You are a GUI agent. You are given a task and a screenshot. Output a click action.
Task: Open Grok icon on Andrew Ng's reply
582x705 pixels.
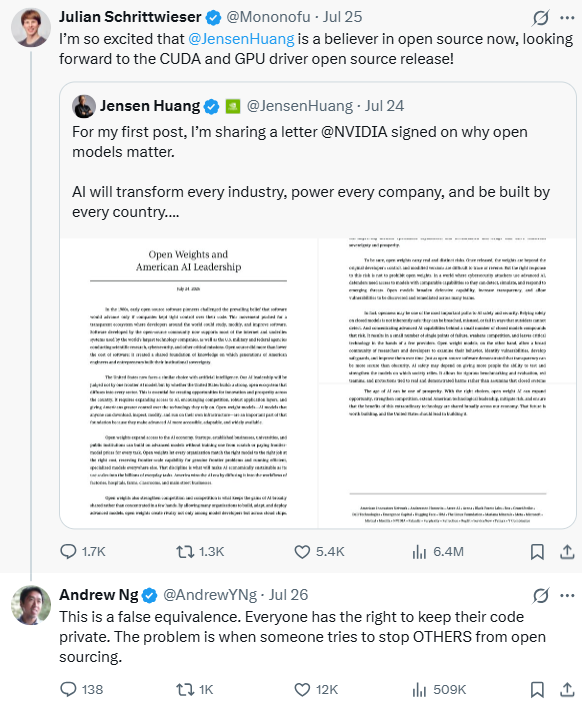pos(540,596)
